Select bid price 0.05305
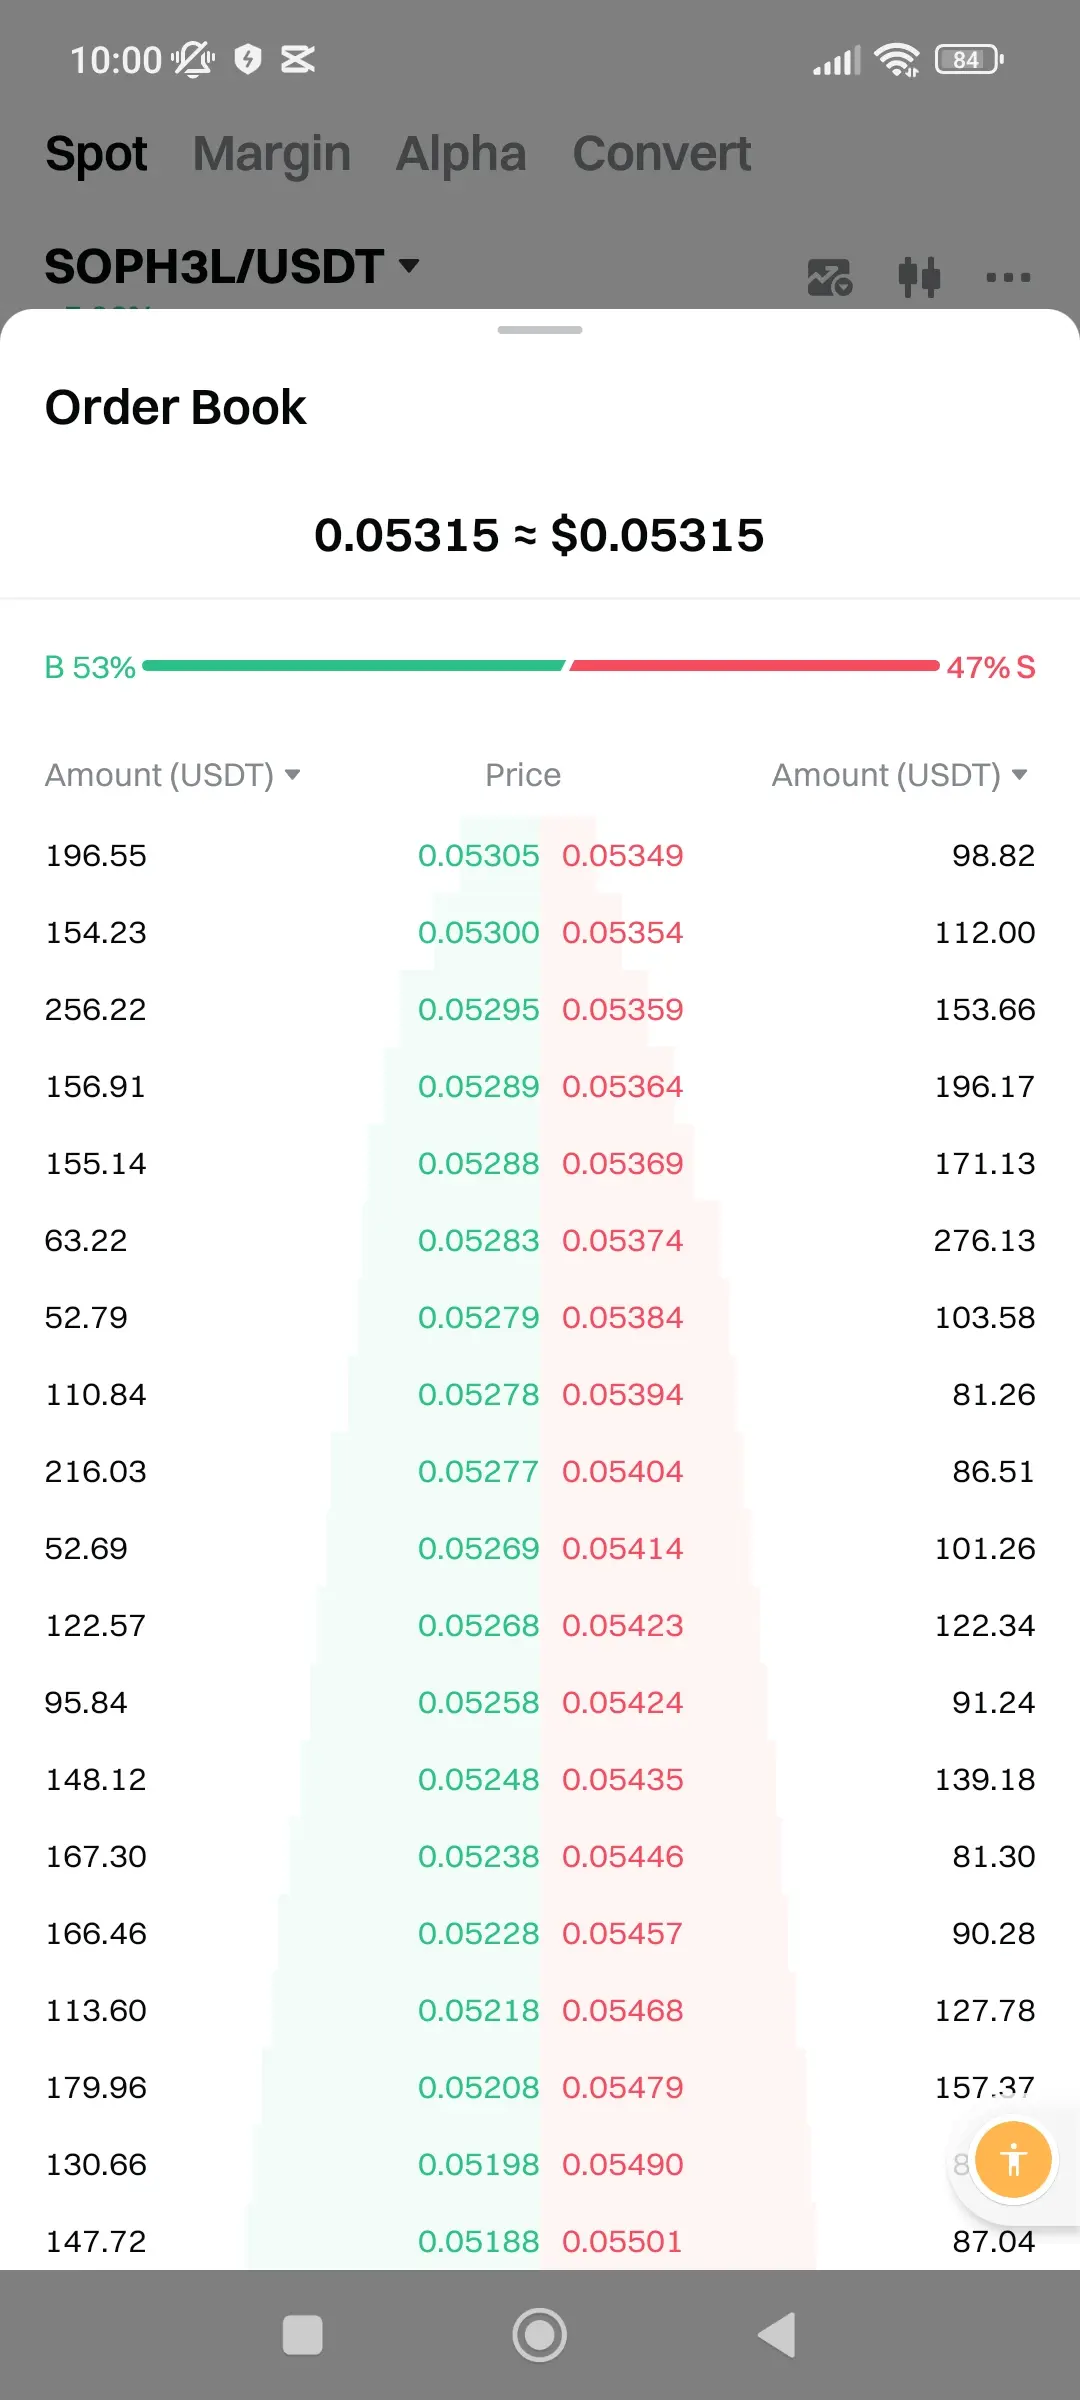 (478, 856)
